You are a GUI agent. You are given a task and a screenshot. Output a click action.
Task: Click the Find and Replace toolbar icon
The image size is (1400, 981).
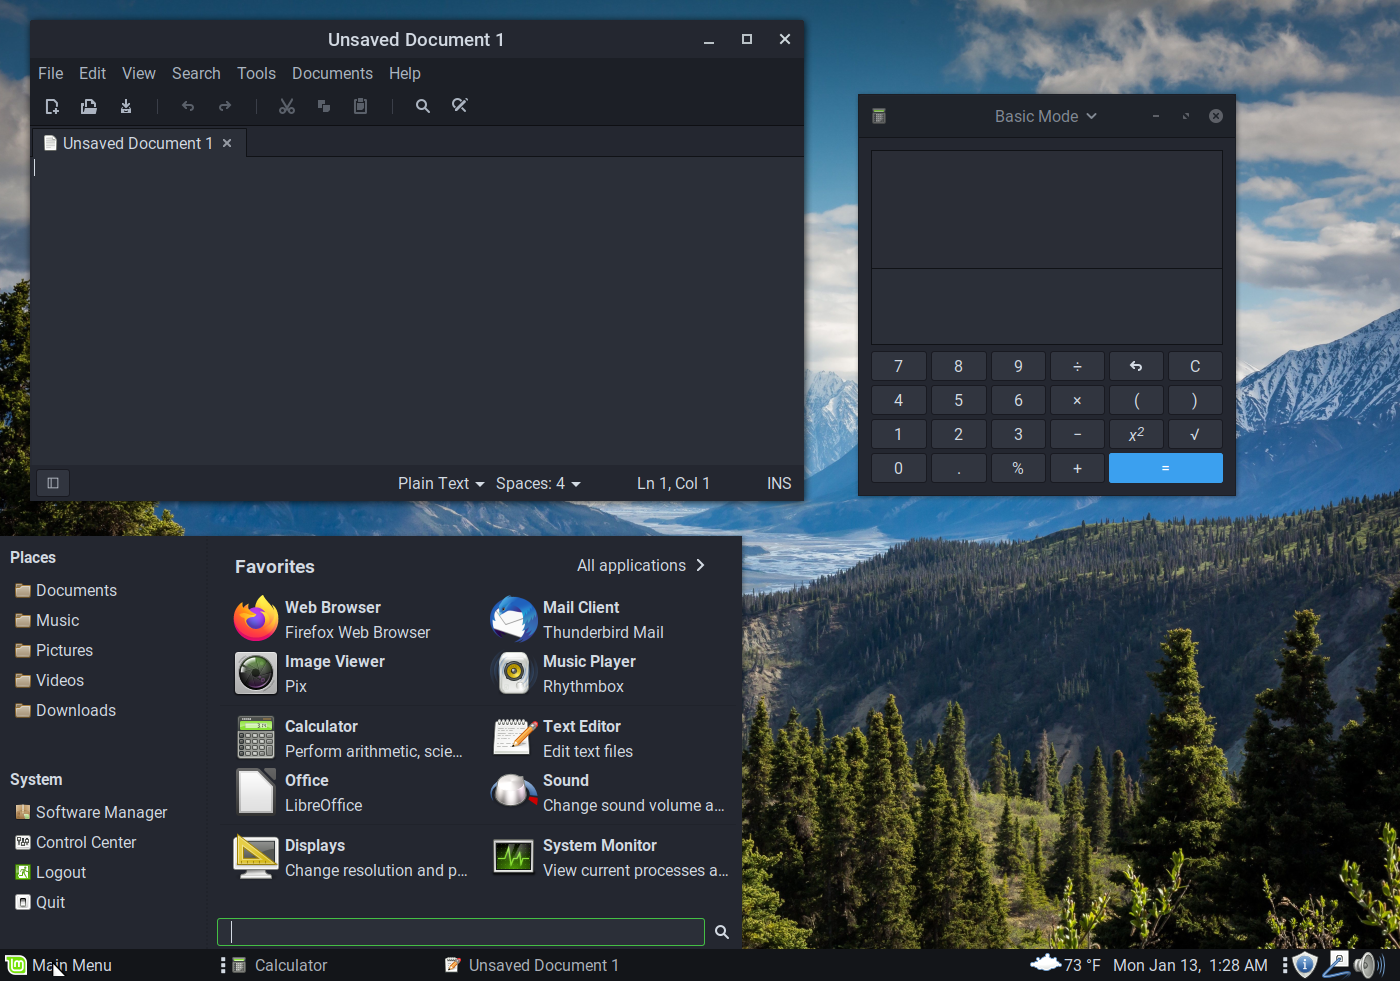(460, 106)
